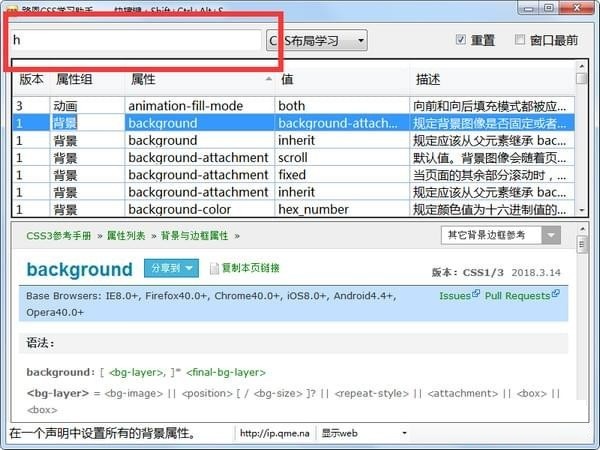Click the Issues external link icon

point(473,295)
